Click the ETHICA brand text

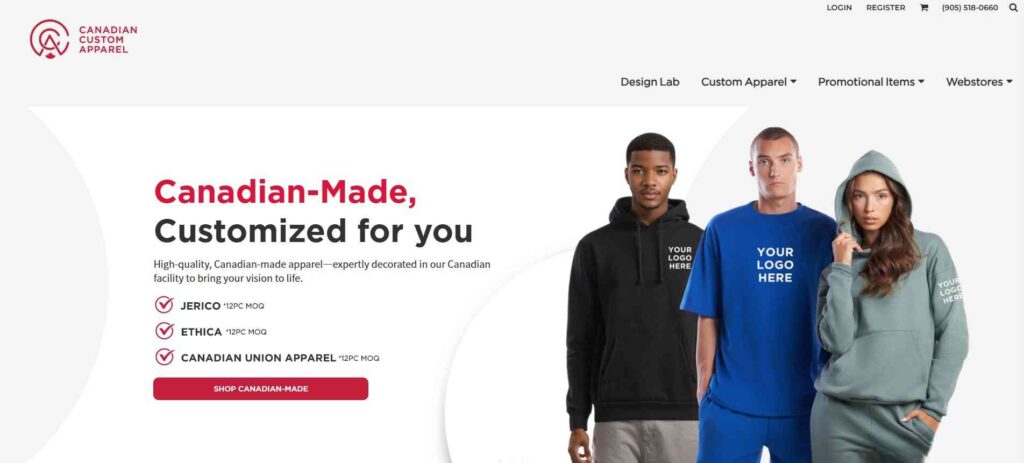click(x=201, y=332)
